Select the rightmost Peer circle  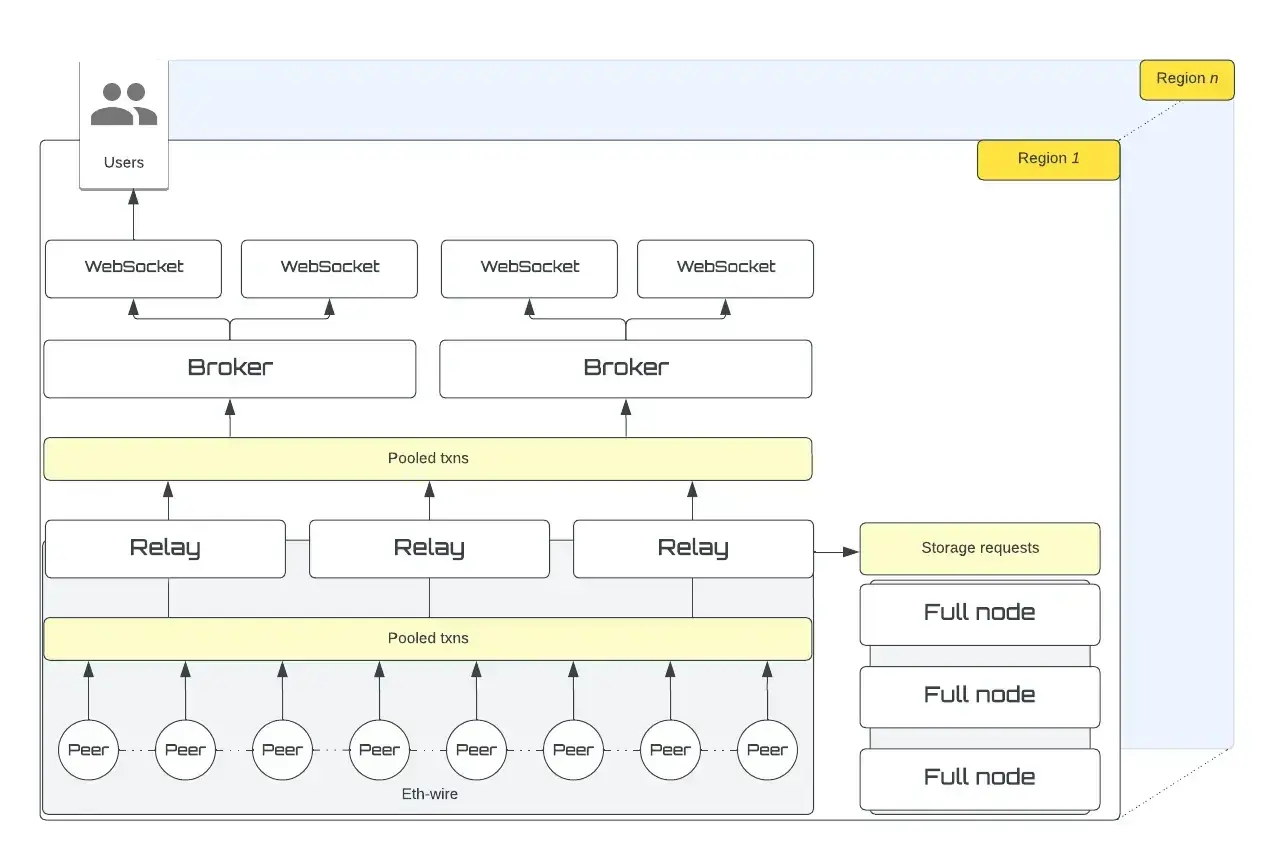pyautogui.click(x=767, y=750)
